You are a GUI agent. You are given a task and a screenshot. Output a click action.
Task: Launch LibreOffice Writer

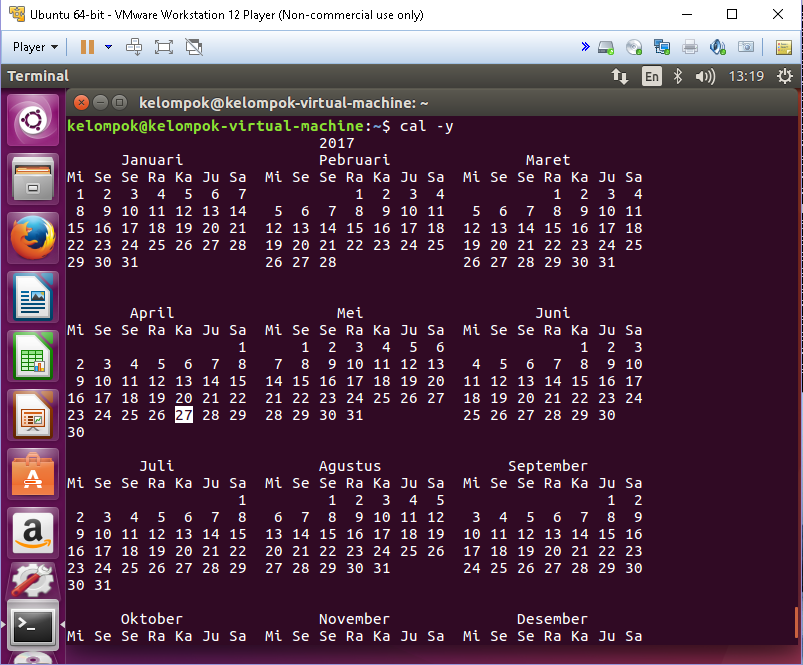click(33, 297)
